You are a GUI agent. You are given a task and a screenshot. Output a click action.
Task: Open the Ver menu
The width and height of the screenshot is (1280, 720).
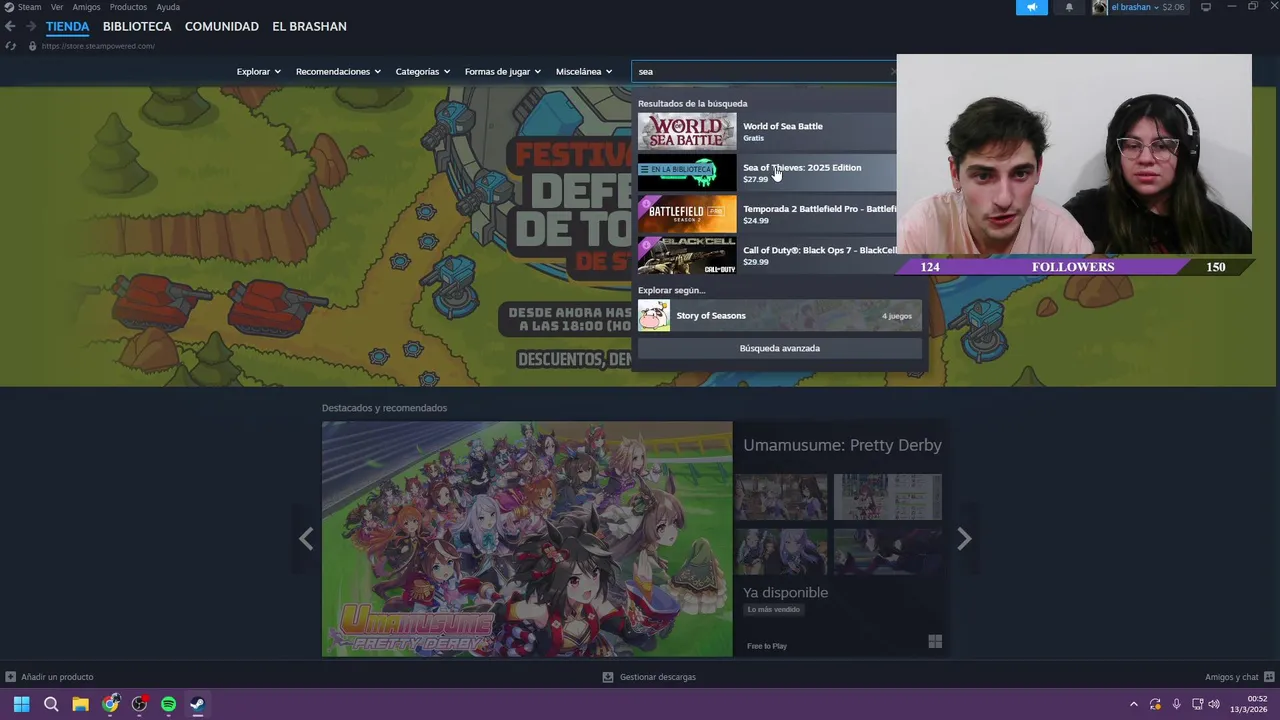[57, 7]
